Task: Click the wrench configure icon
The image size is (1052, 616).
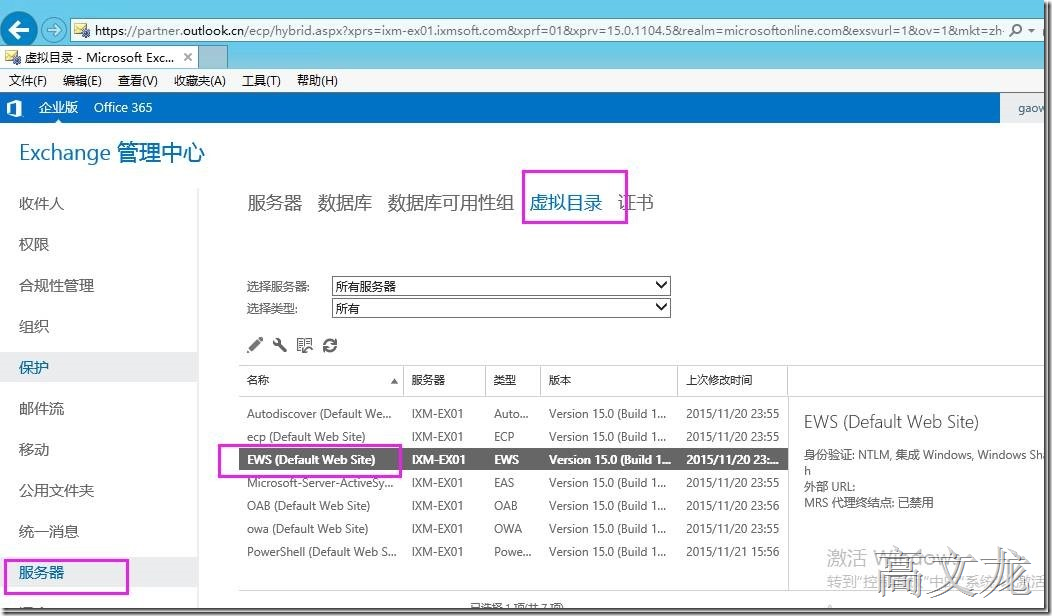Action: click(x=280, y=345)
